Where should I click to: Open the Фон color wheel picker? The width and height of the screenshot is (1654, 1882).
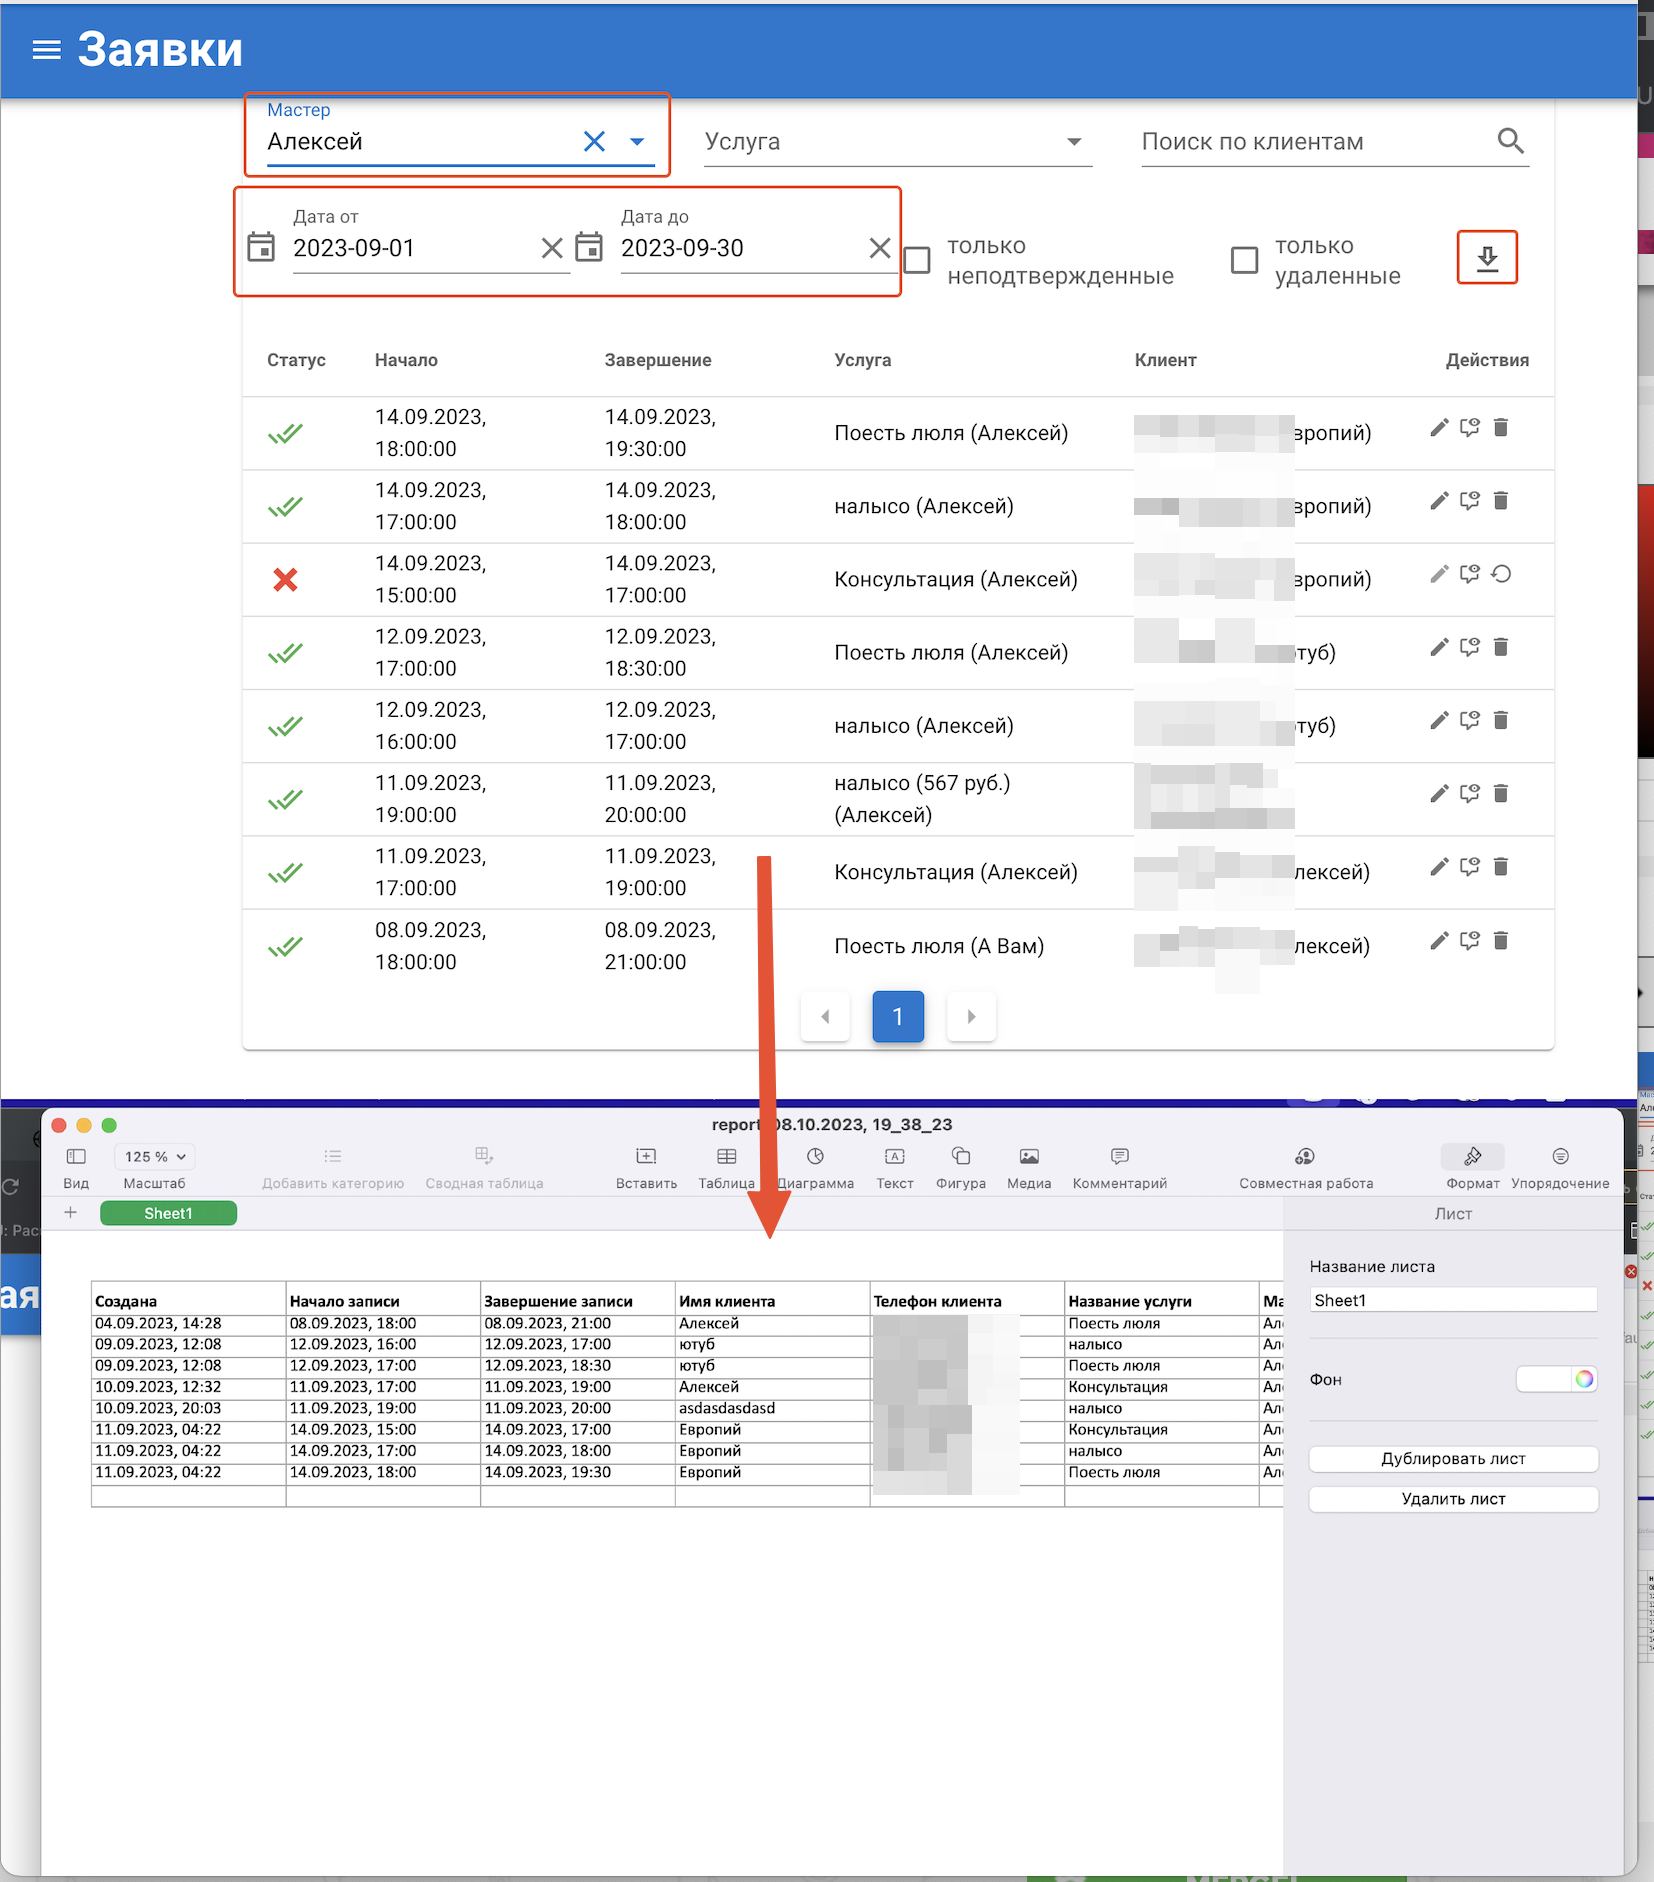(x=1584, y=1379)
